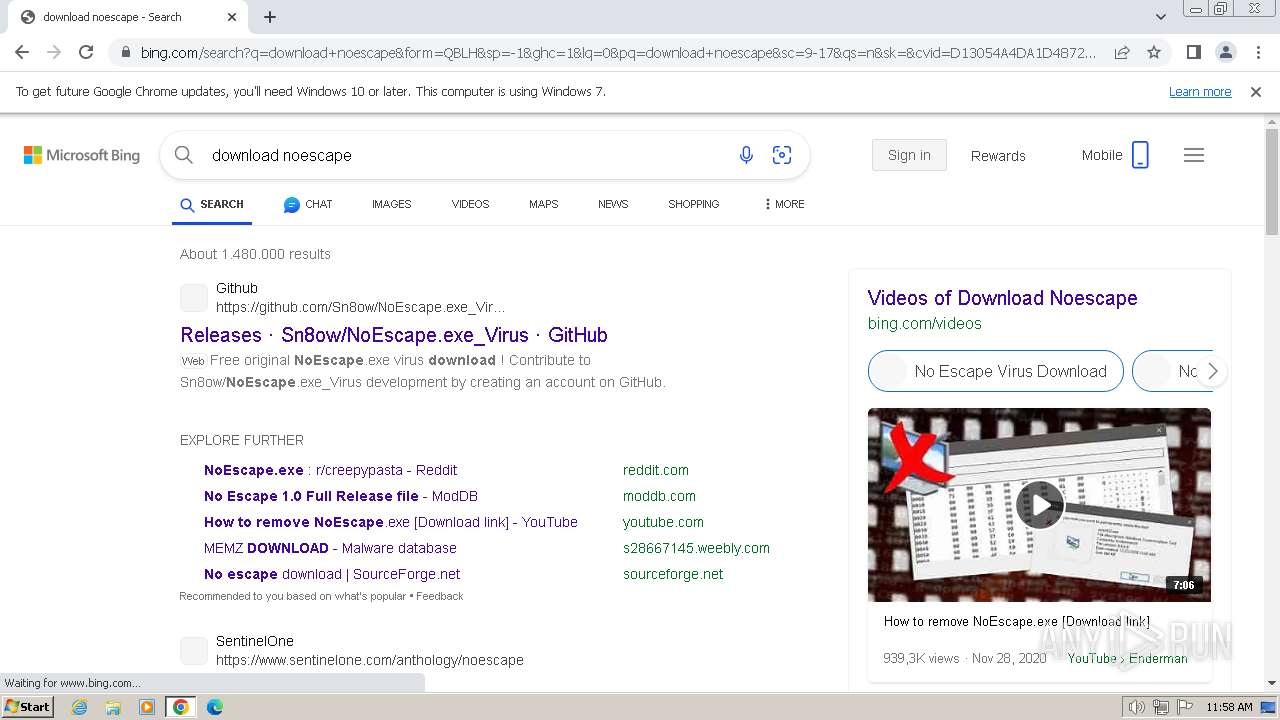
Task: Select the SEARCH tab
Action: point(212,204)
